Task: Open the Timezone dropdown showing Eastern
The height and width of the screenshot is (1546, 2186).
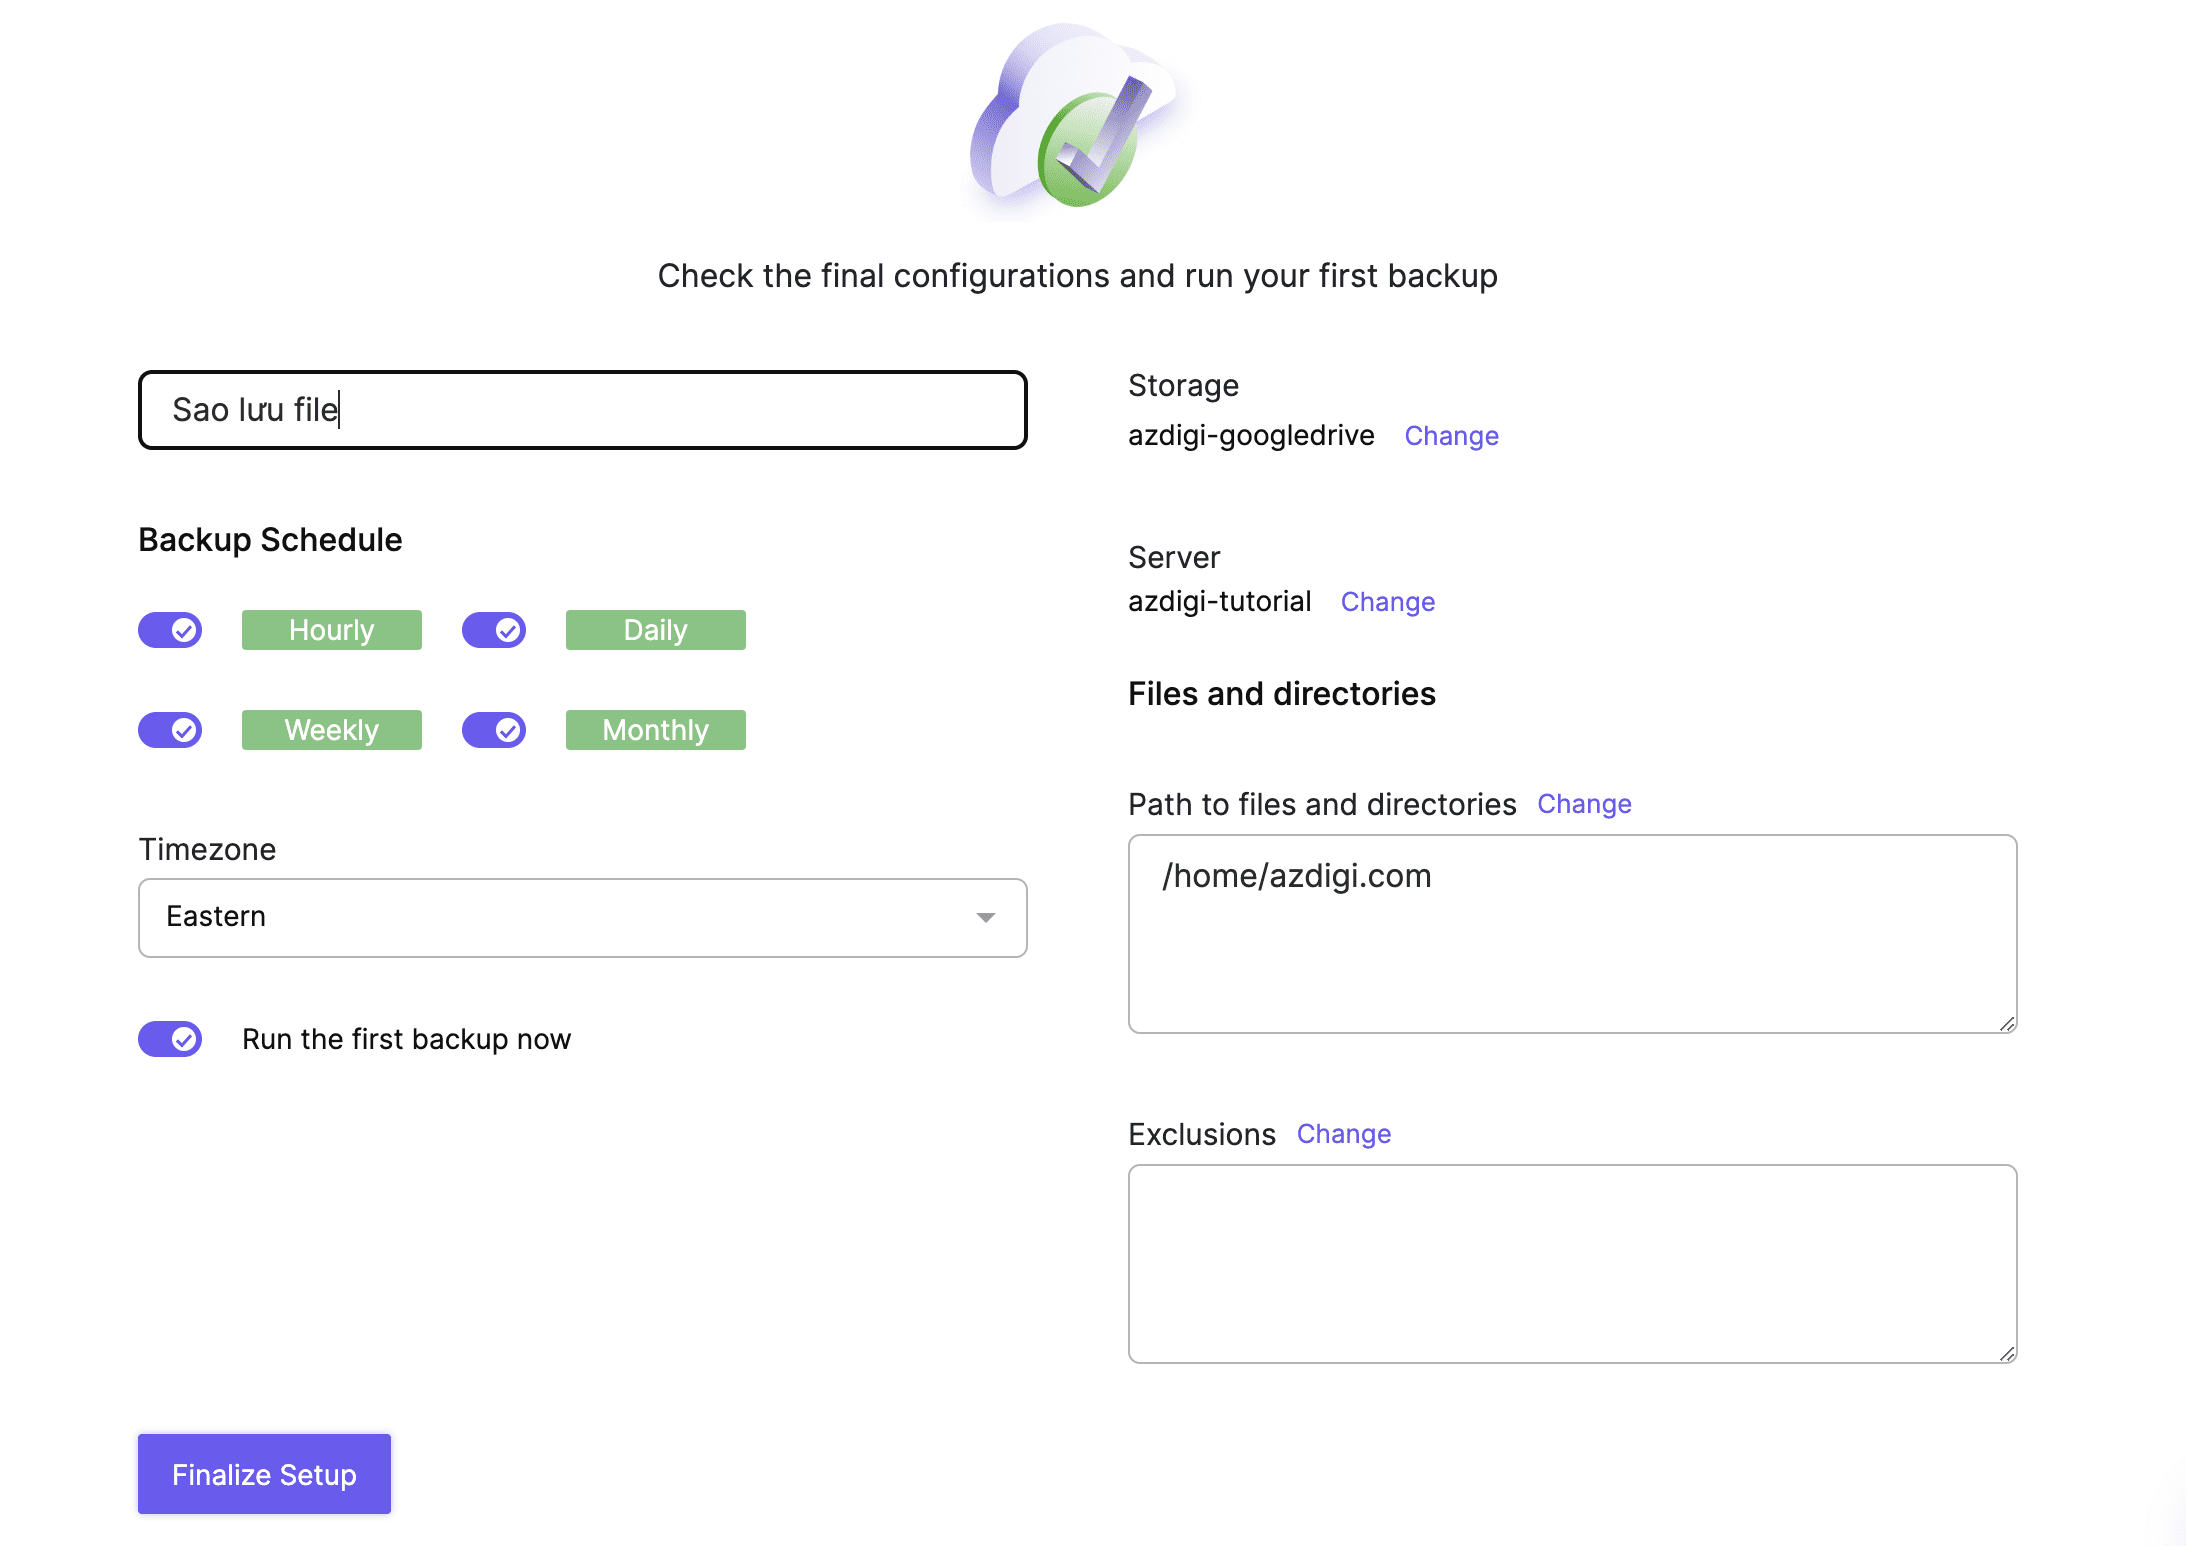Action: tap(582, 917)
